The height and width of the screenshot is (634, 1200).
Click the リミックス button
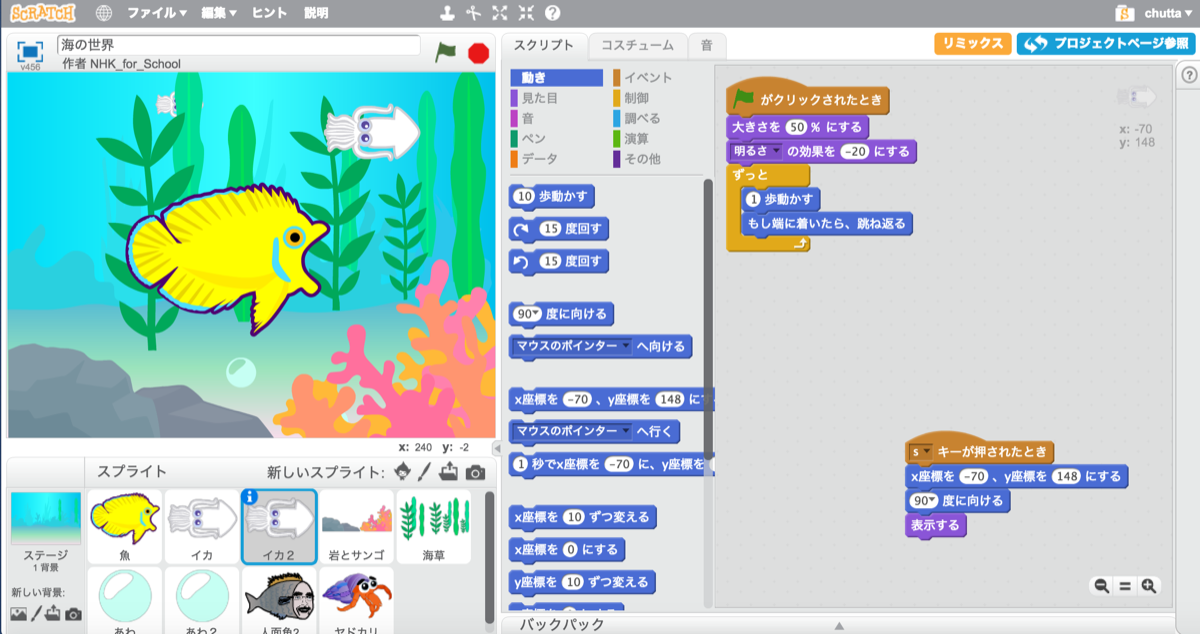coord(972,44)
